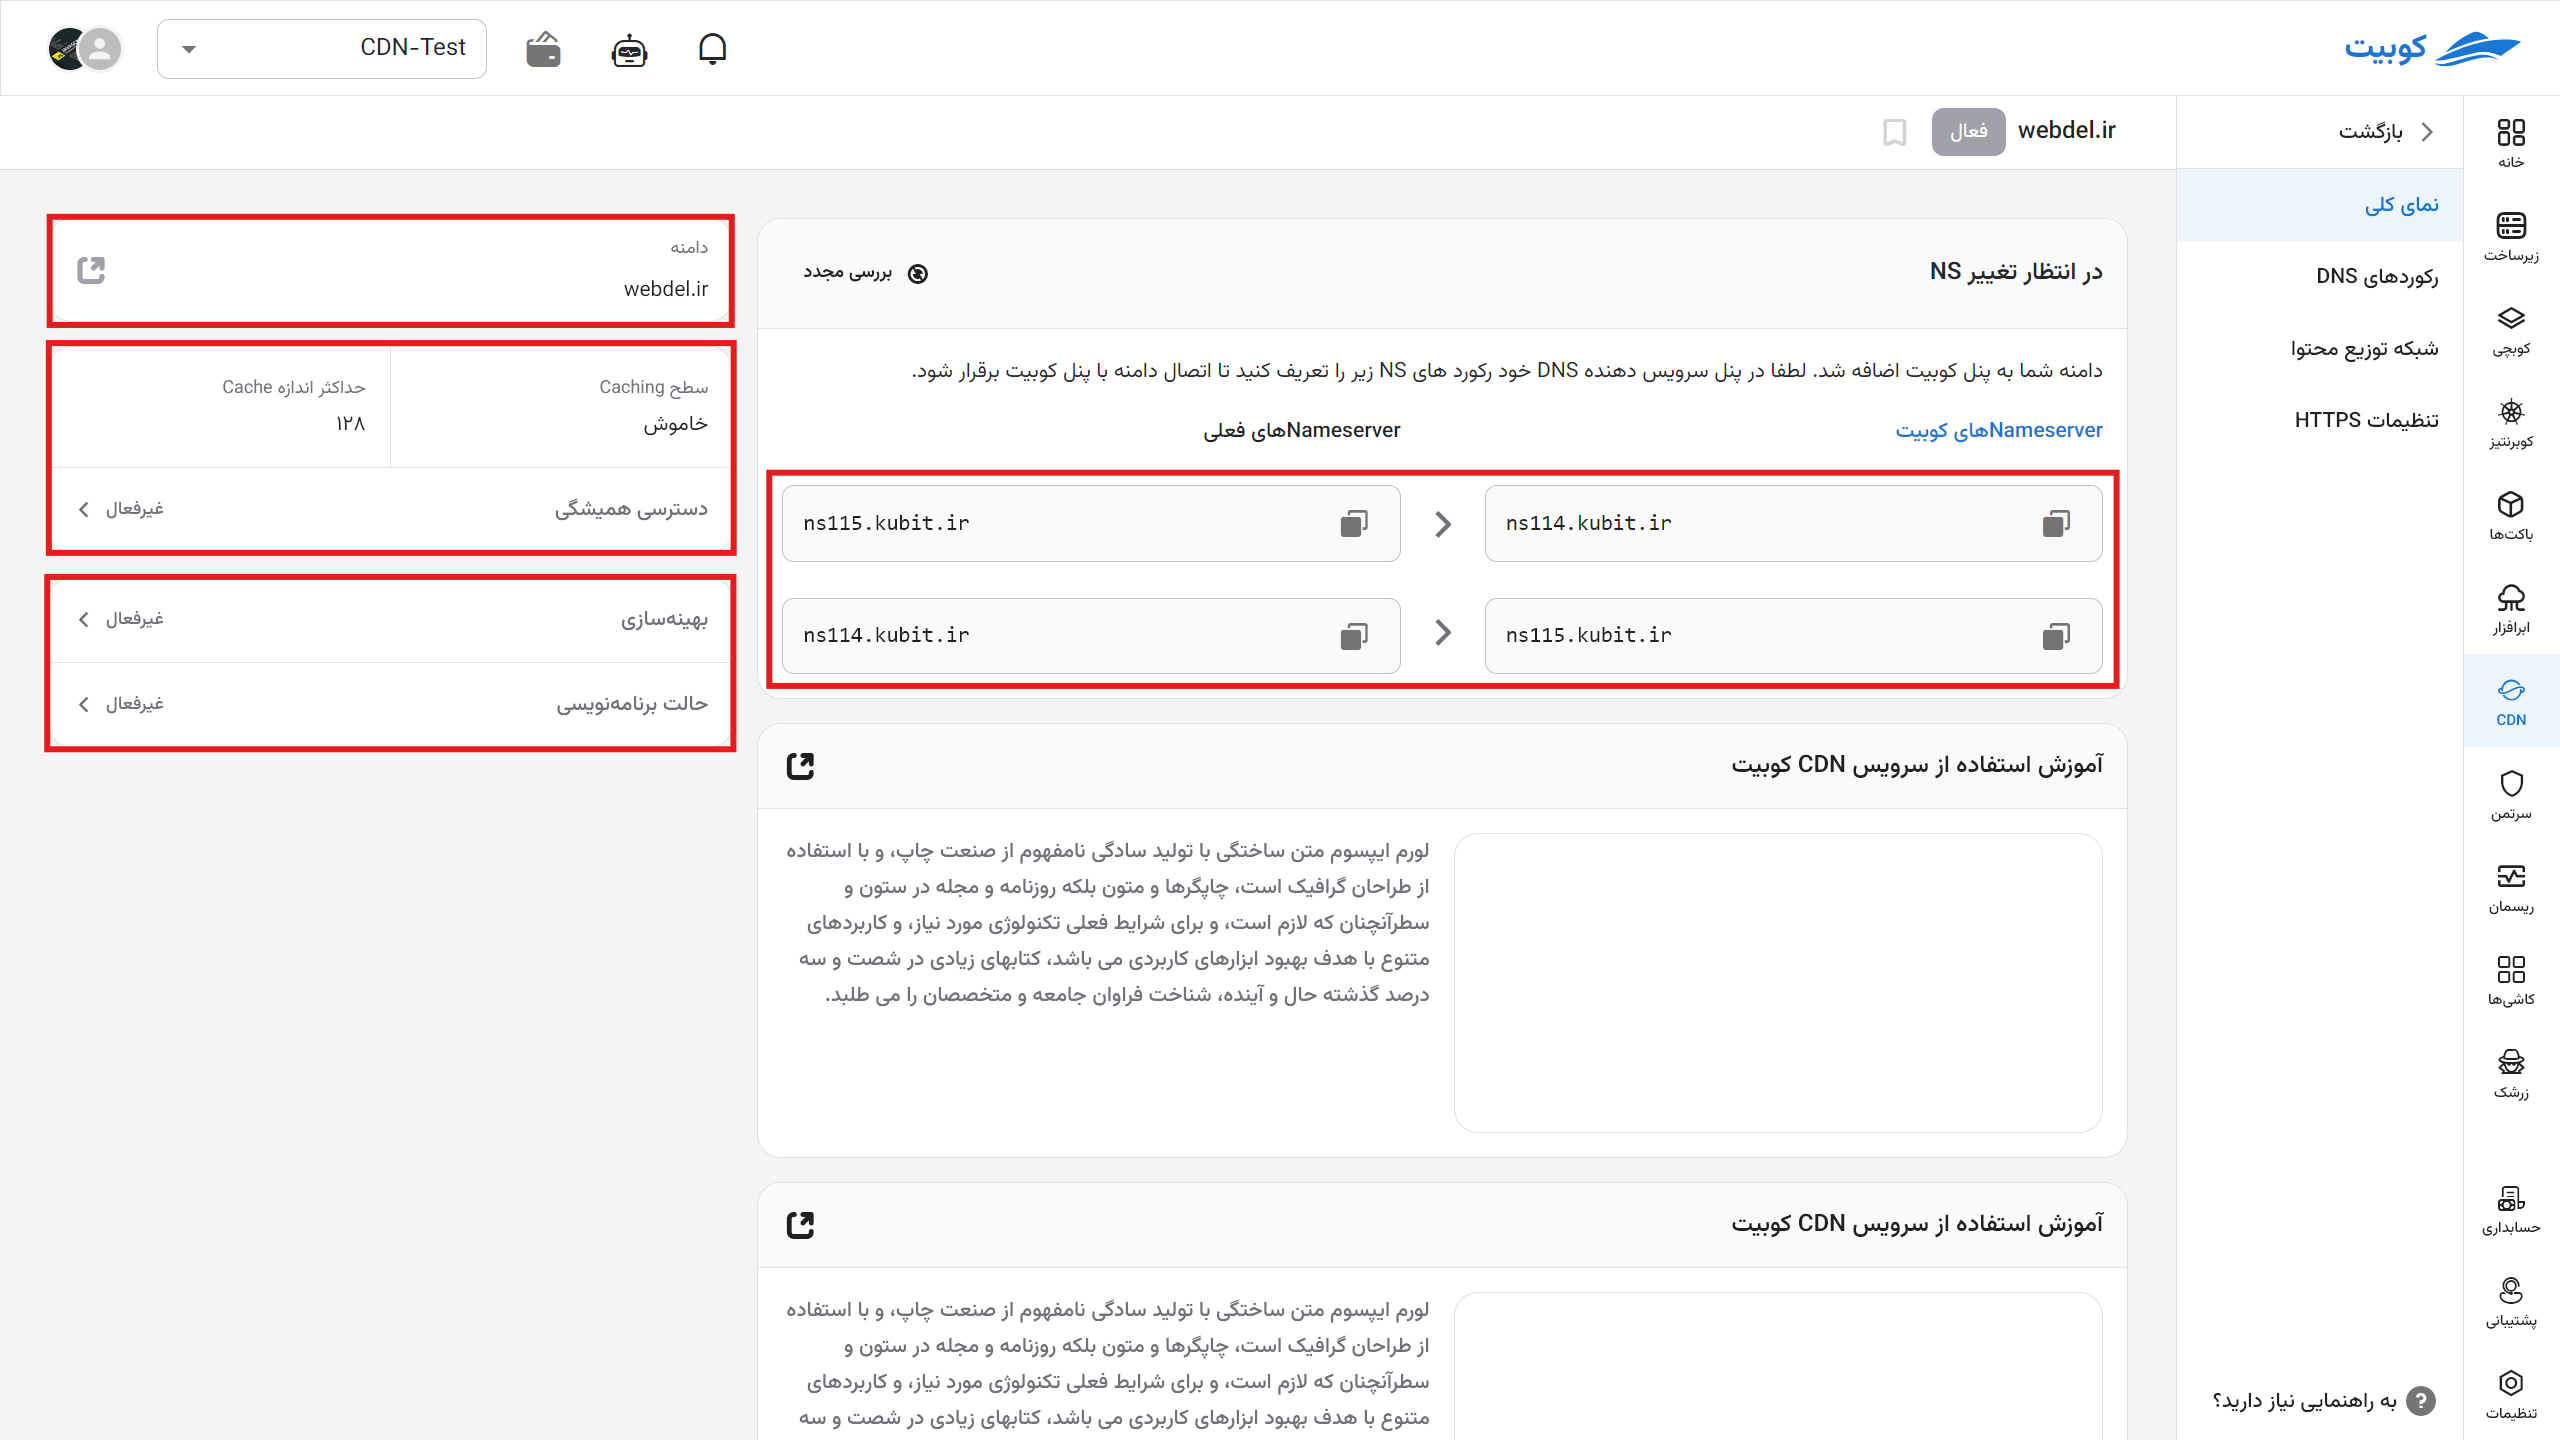Screen dimensions: 2560x1440
Task: Open first CDN tutorial external link icon
Action: pyautogui.click(x=800, y=766)
